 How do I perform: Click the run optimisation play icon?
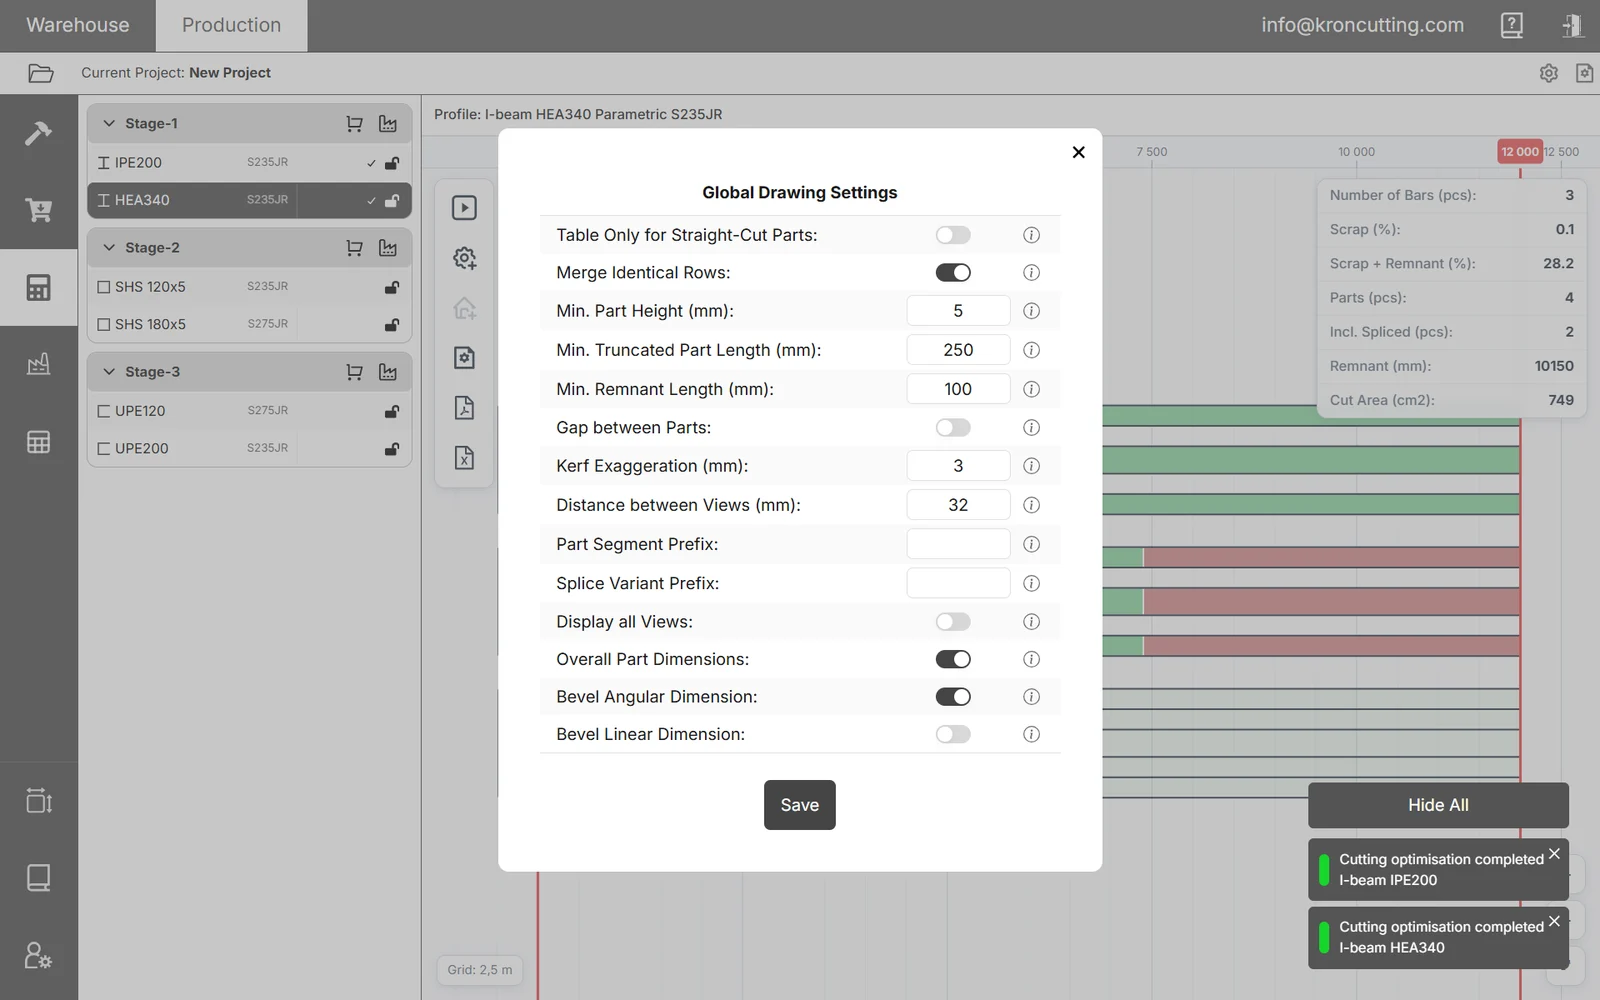(x=464, y=208)
